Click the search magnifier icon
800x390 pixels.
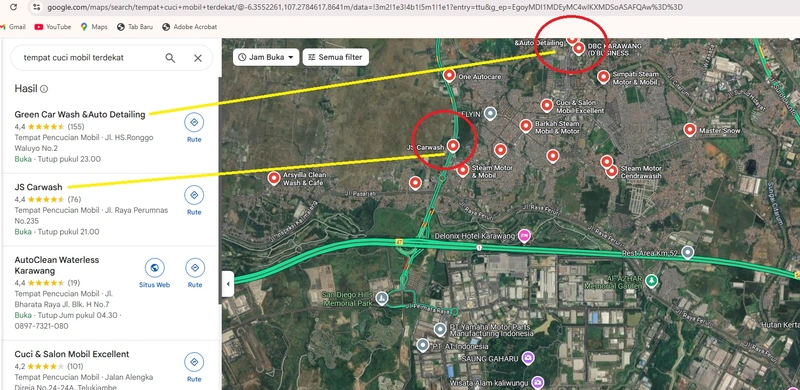tap(170, 58)
